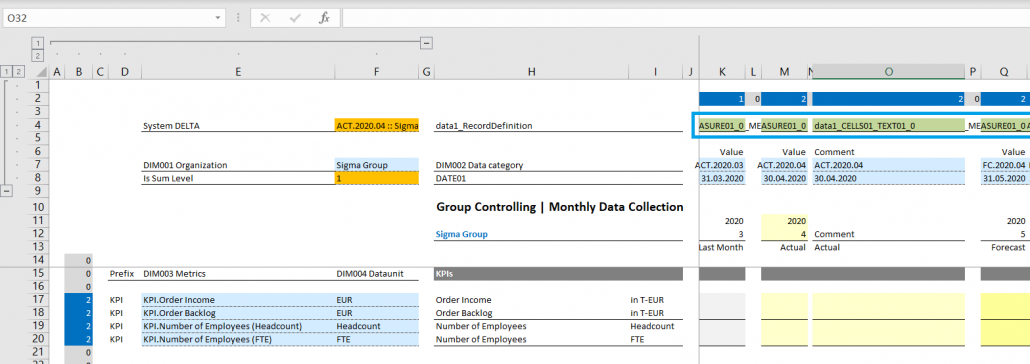Screen dimensions: 1030x364
Task: Collapse the column group minus button
Action: click(x=426, y=43)
